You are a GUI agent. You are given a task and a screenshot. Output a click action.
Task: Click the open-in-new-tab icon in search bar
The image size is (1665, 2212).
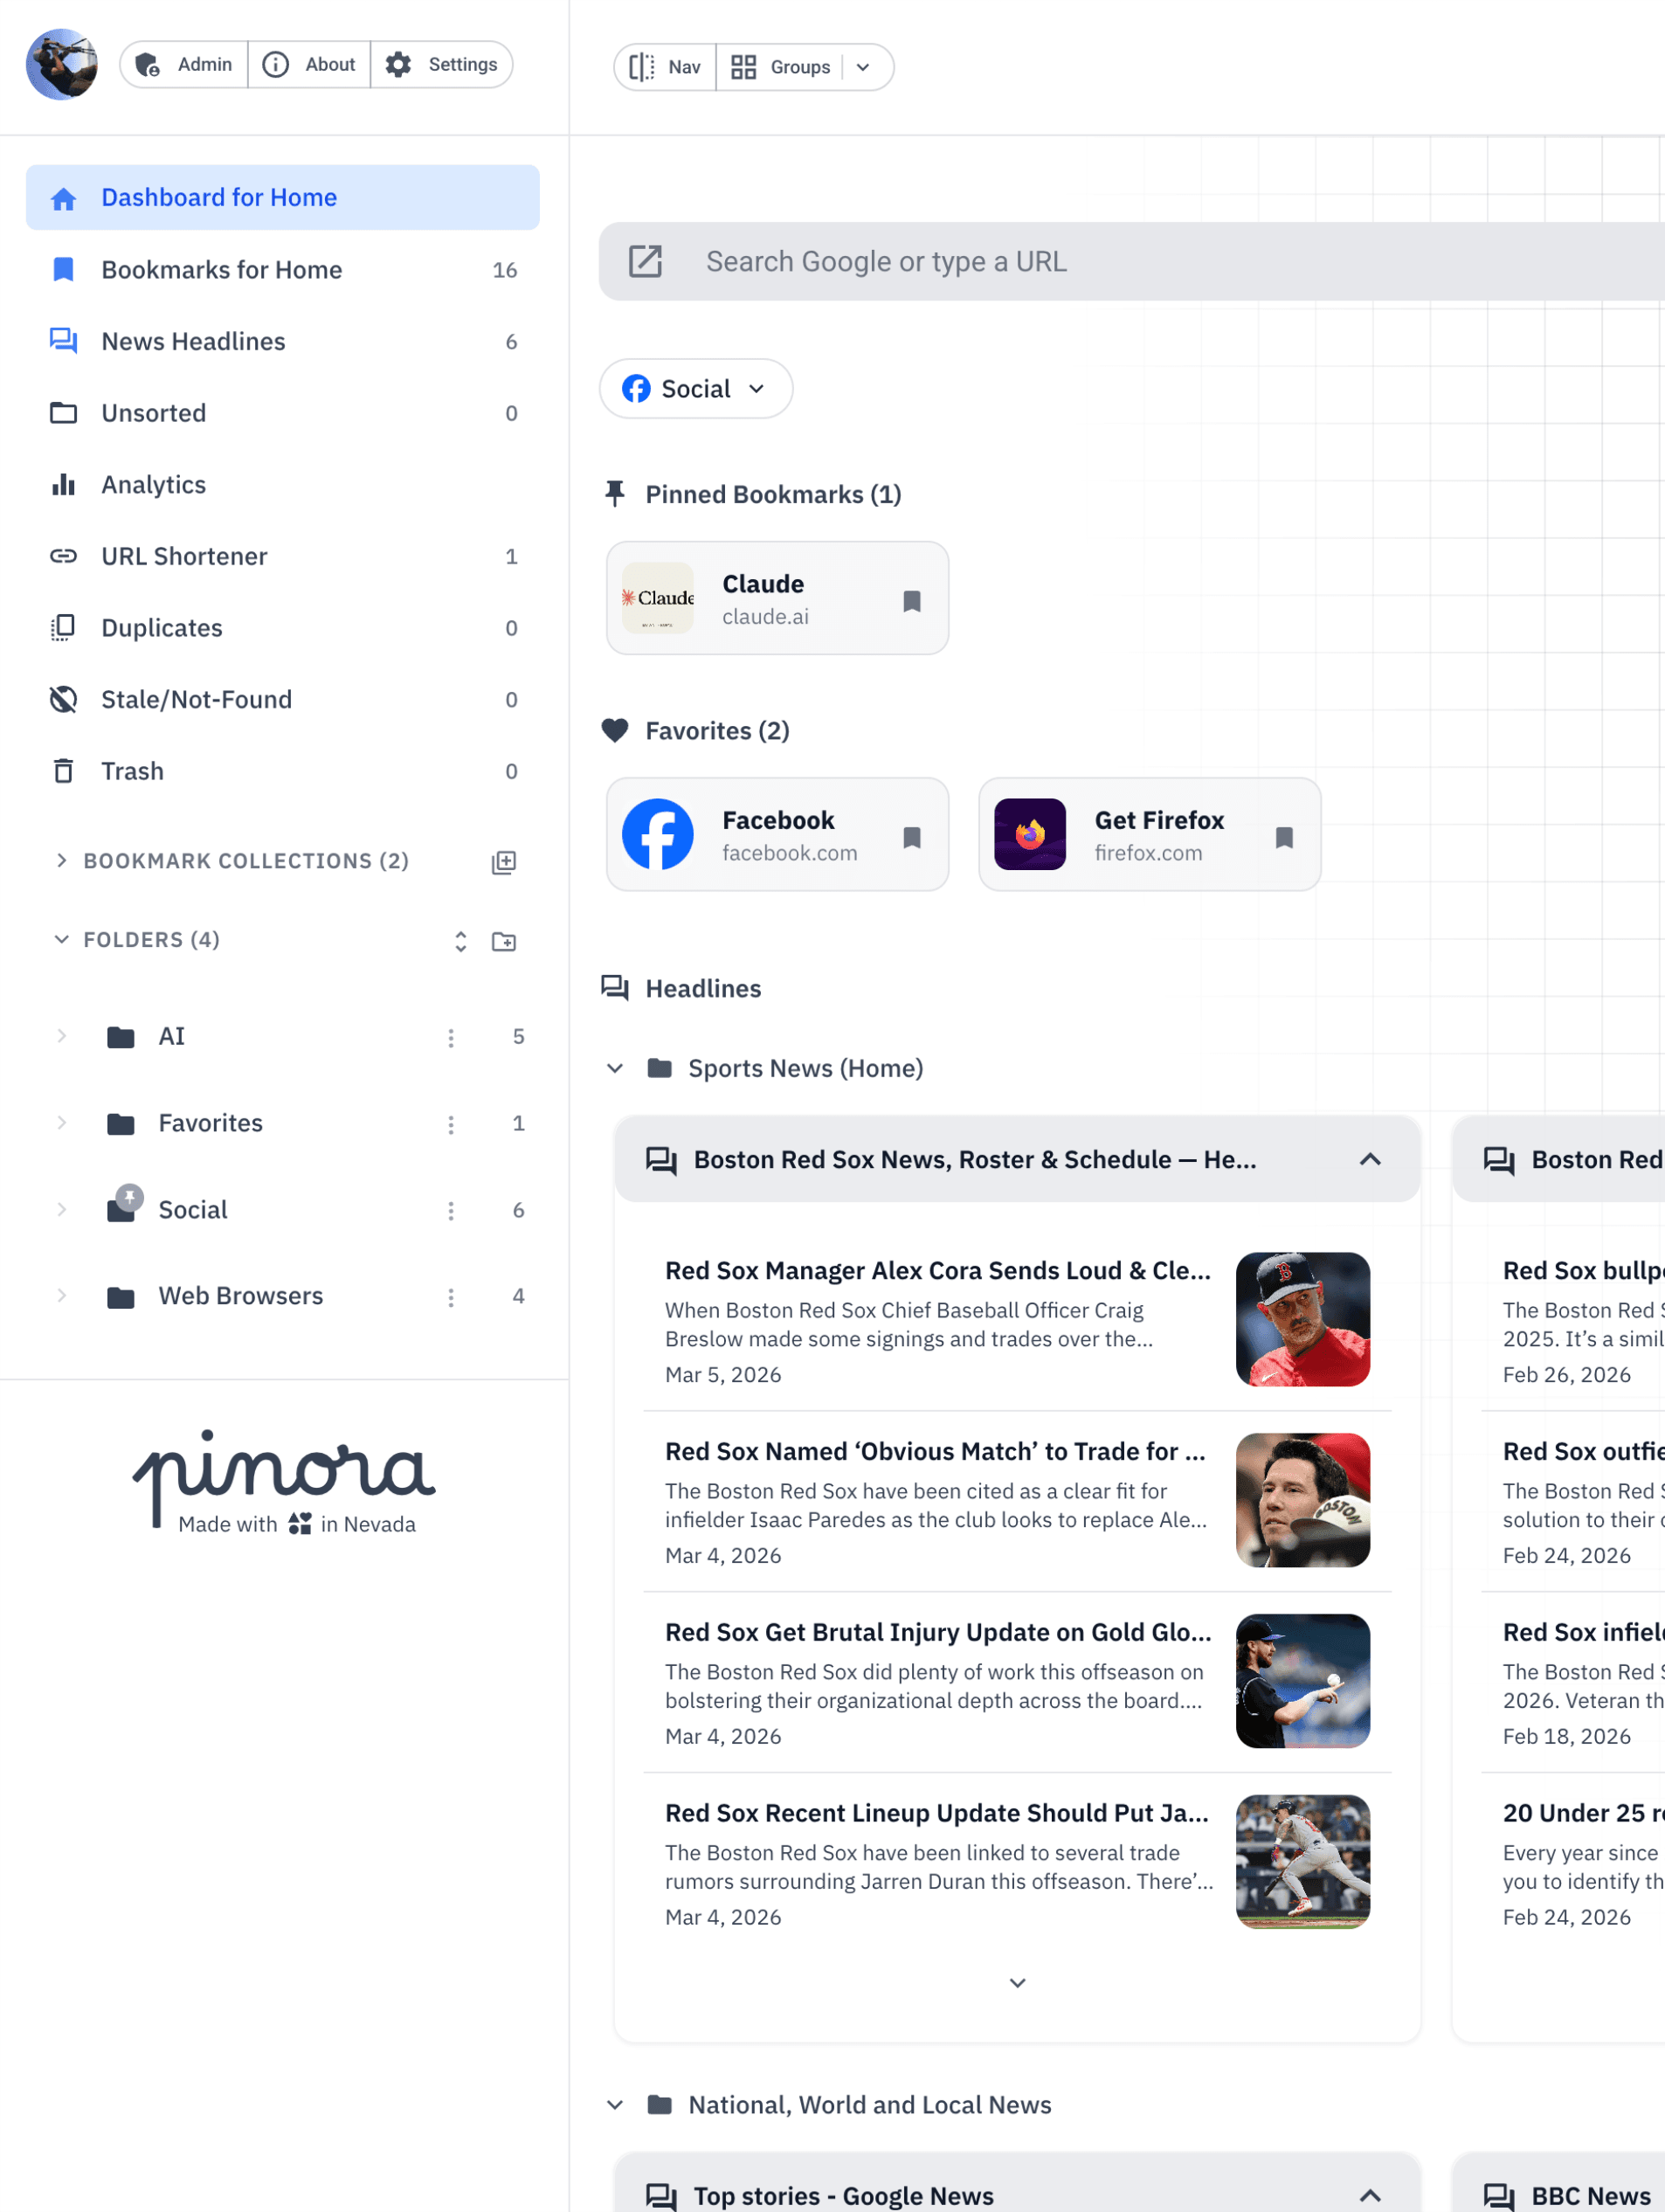coord(645,261)
